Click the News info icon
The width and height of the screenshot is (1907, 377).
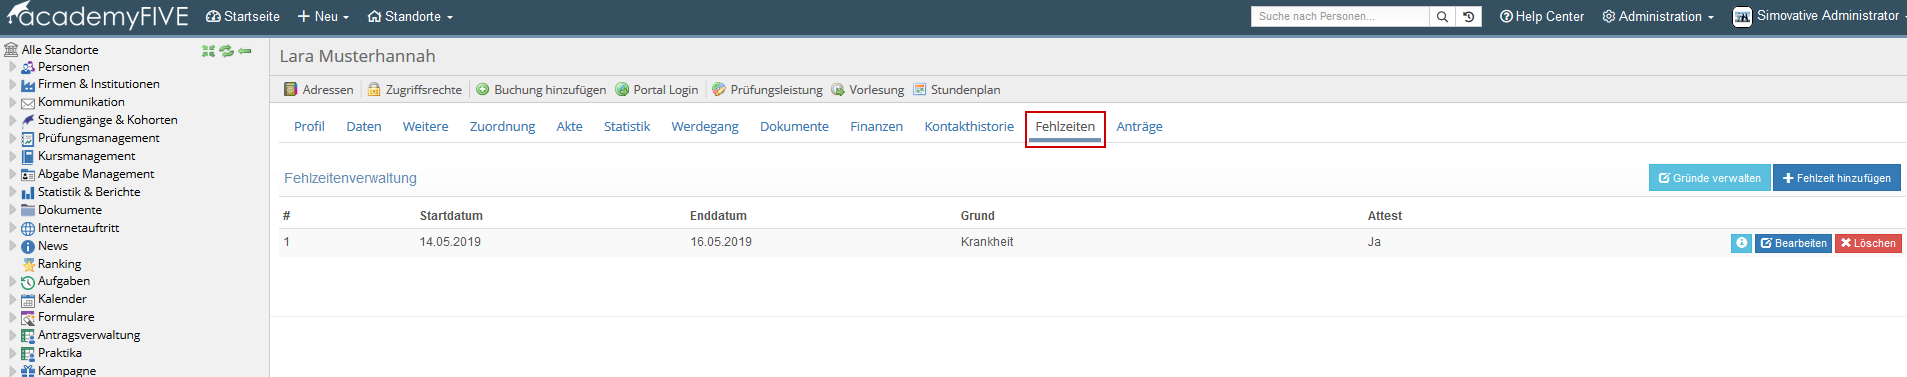[28, 247]
